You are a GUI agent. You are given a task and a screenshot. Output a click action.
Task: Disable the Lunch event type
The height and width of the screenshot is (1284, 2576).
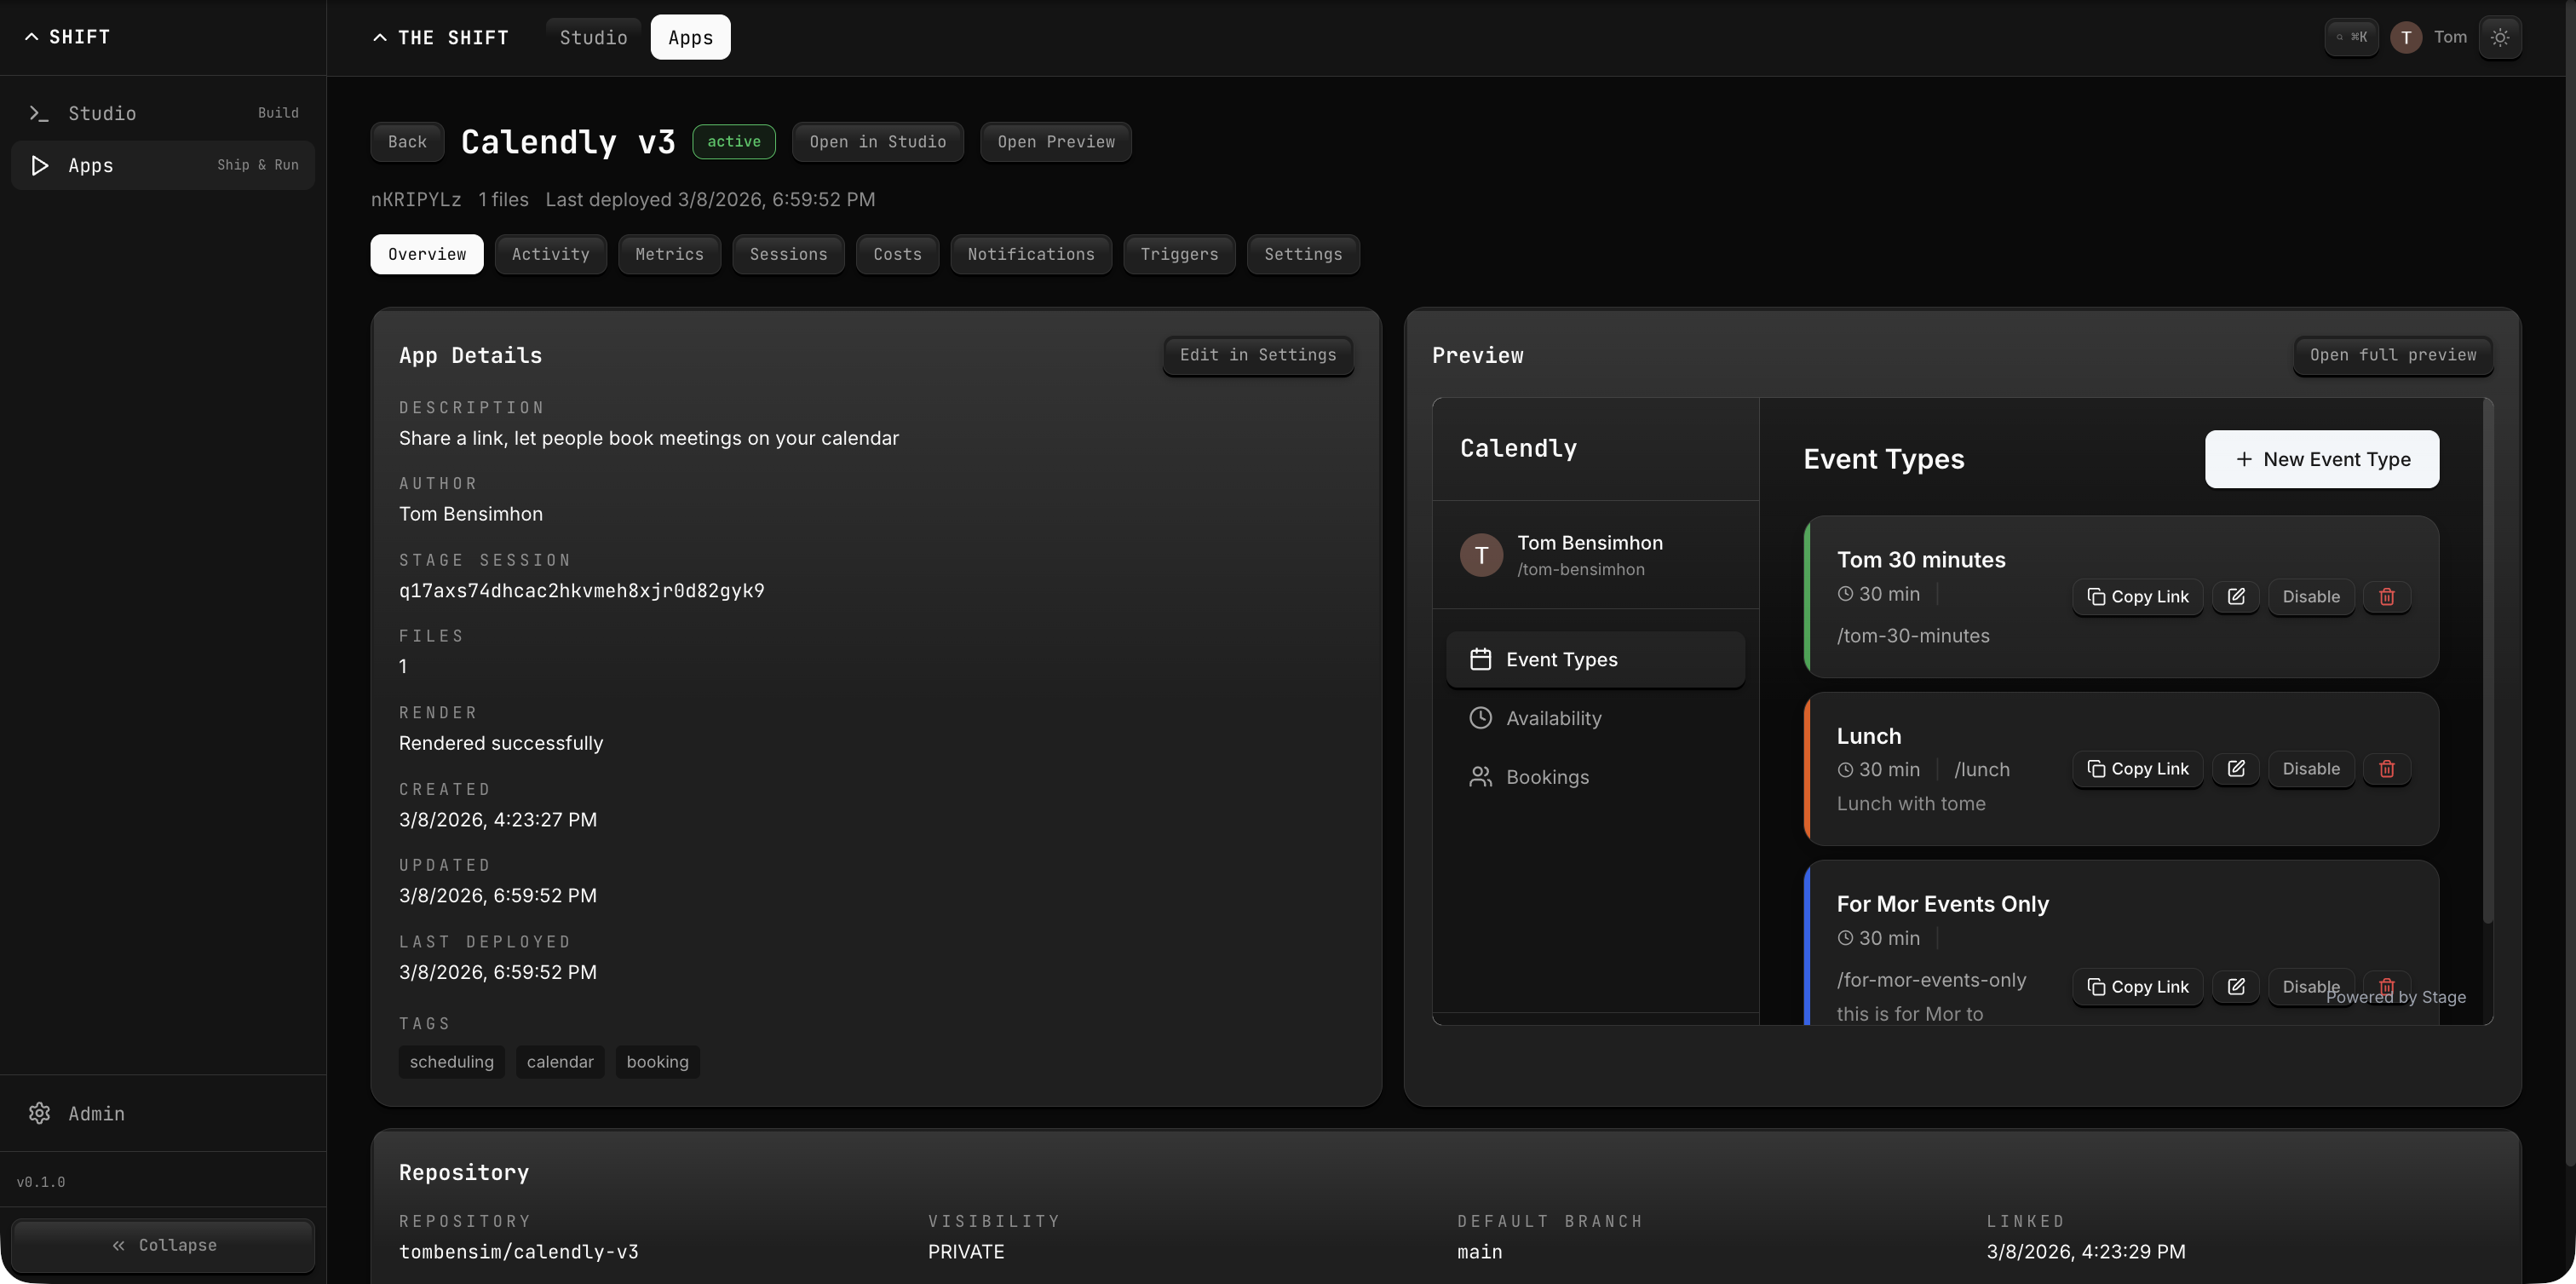2310,769
